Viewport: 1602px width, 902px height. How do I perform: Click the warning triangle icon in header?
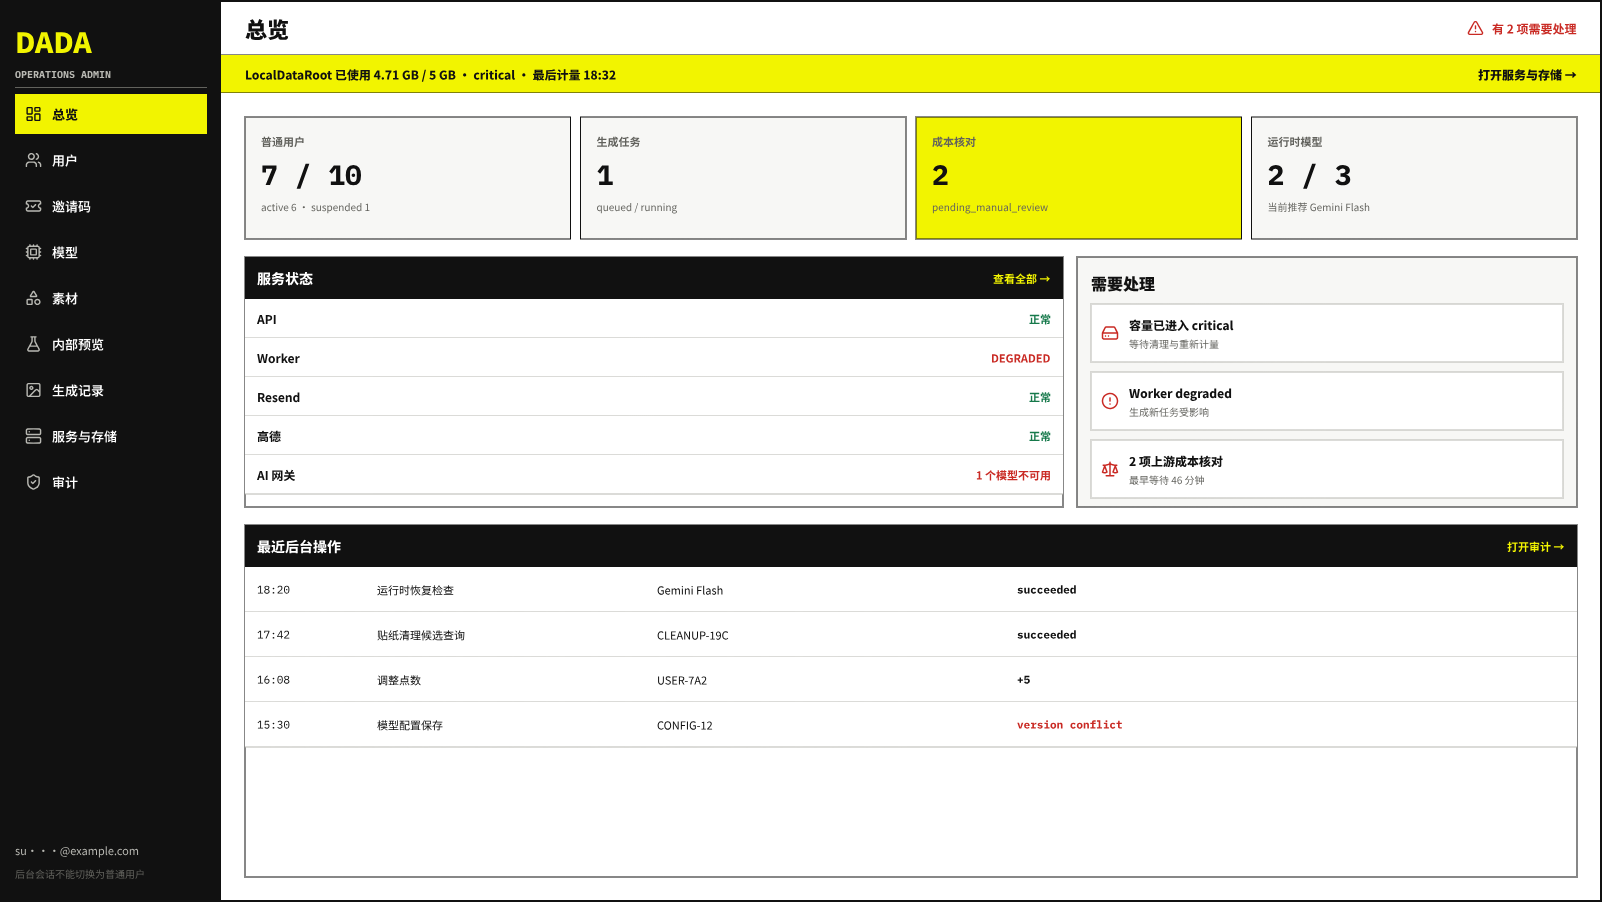pos(1475,29)
